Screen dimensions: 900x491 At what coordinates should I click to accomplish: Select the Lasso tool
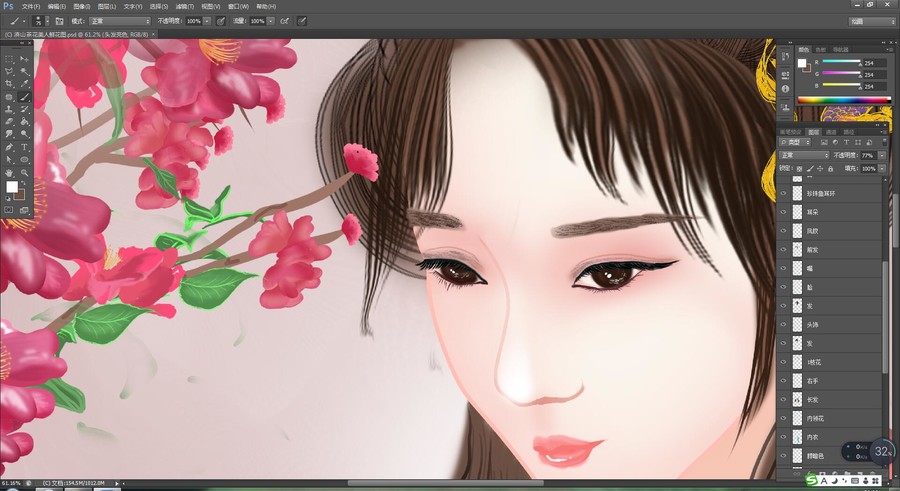pyautogui.click(x=9, y=72)
